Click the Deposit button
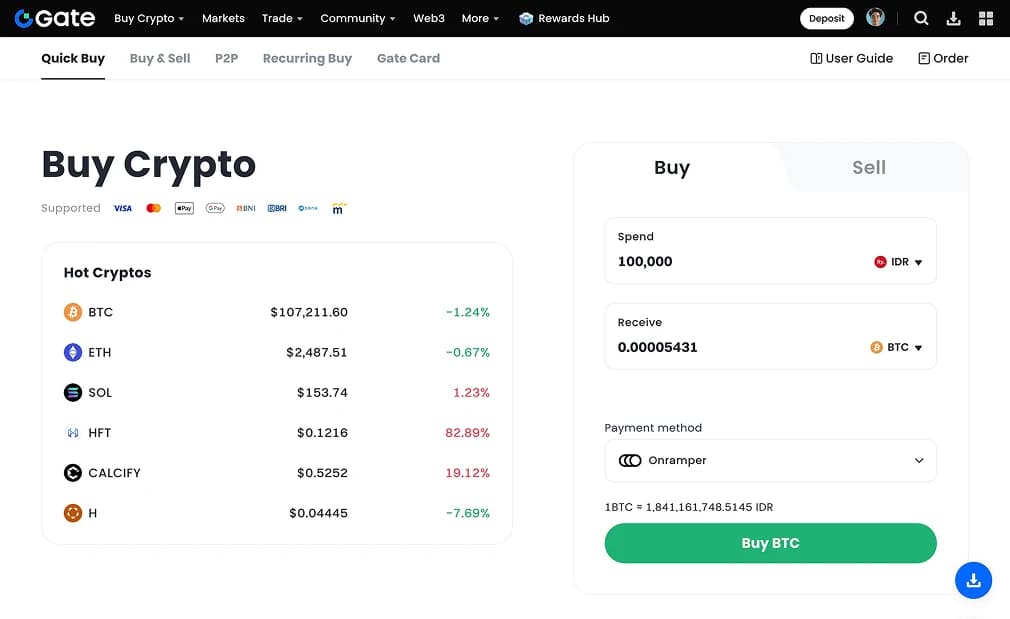The image size is (1010, 619). 826,18
